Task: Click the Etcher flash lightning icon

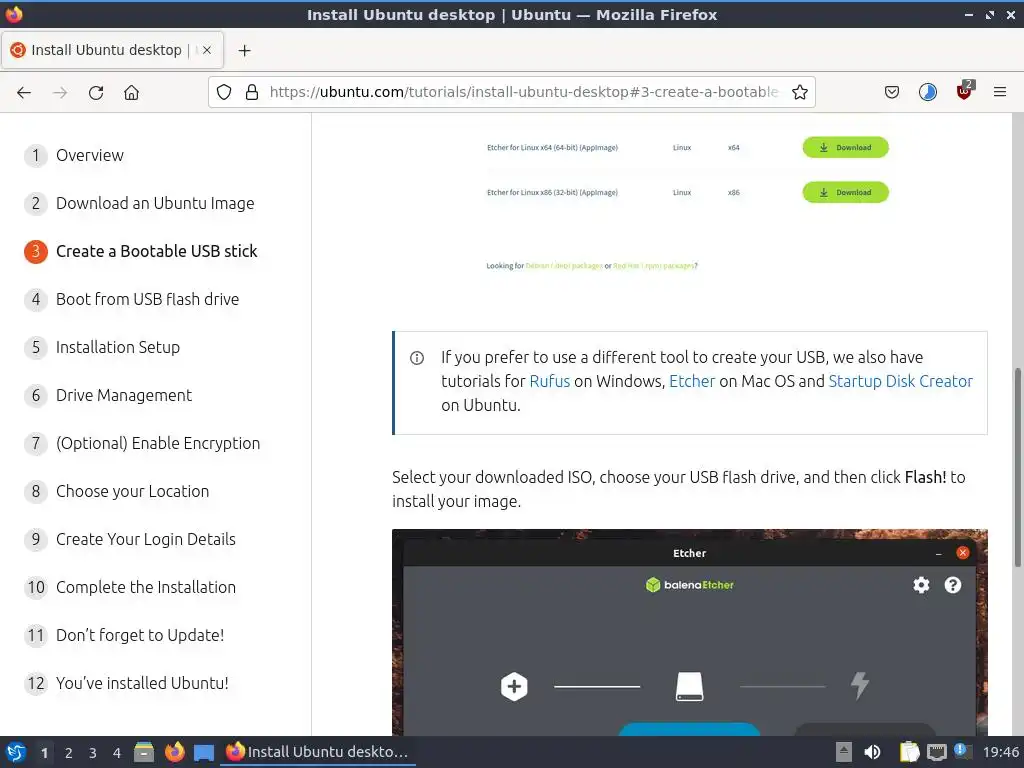Action: tap(860, 686)
